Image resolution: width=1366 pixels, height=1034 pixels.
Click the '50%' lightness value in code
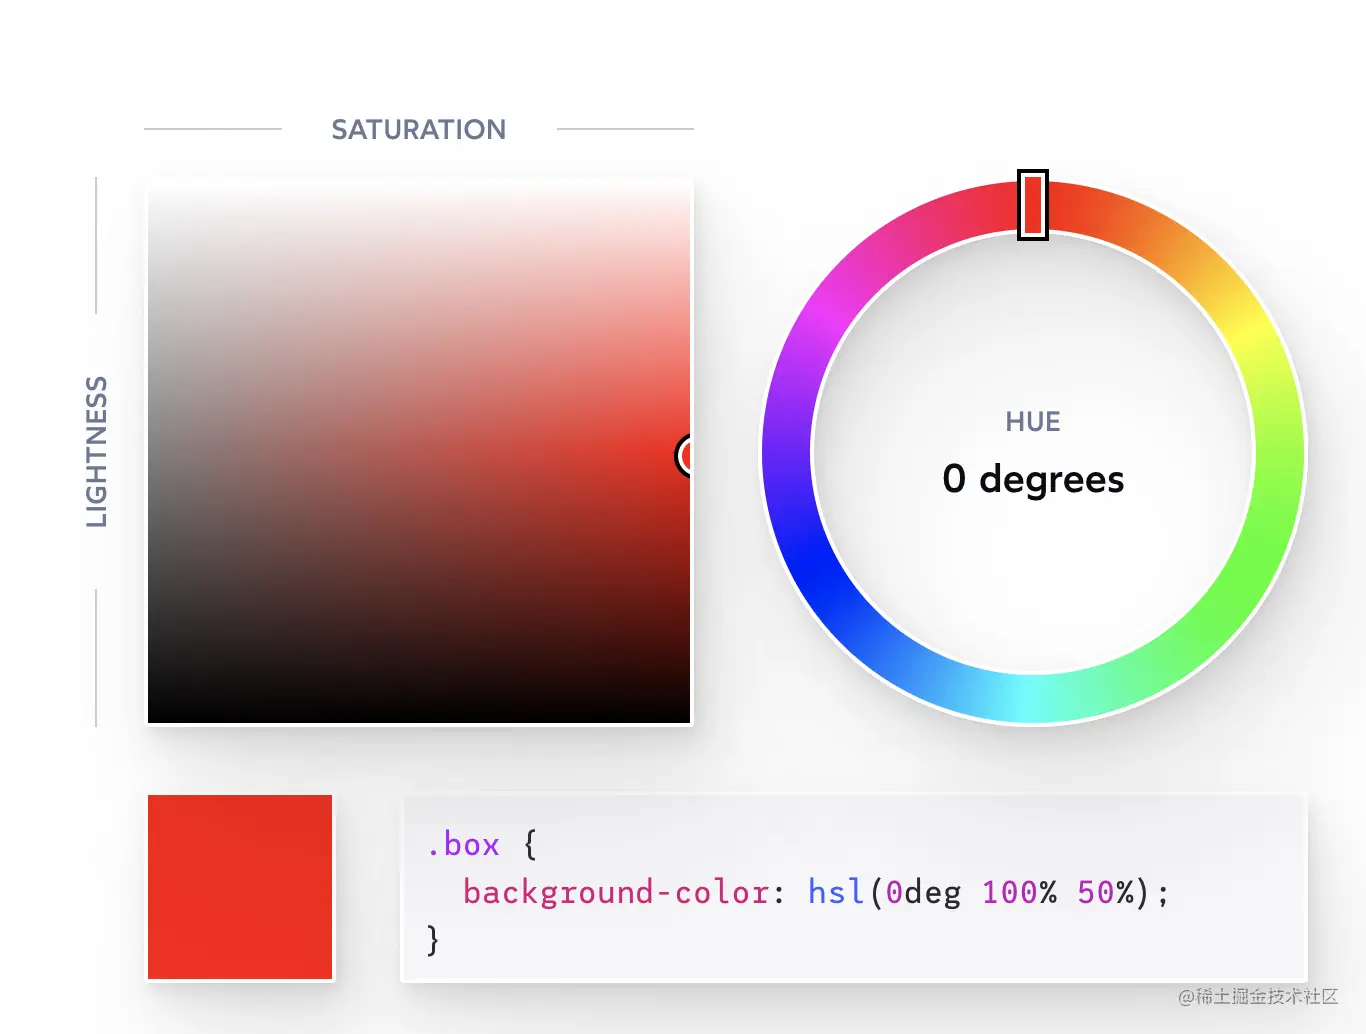click(x=1106, y=892)
